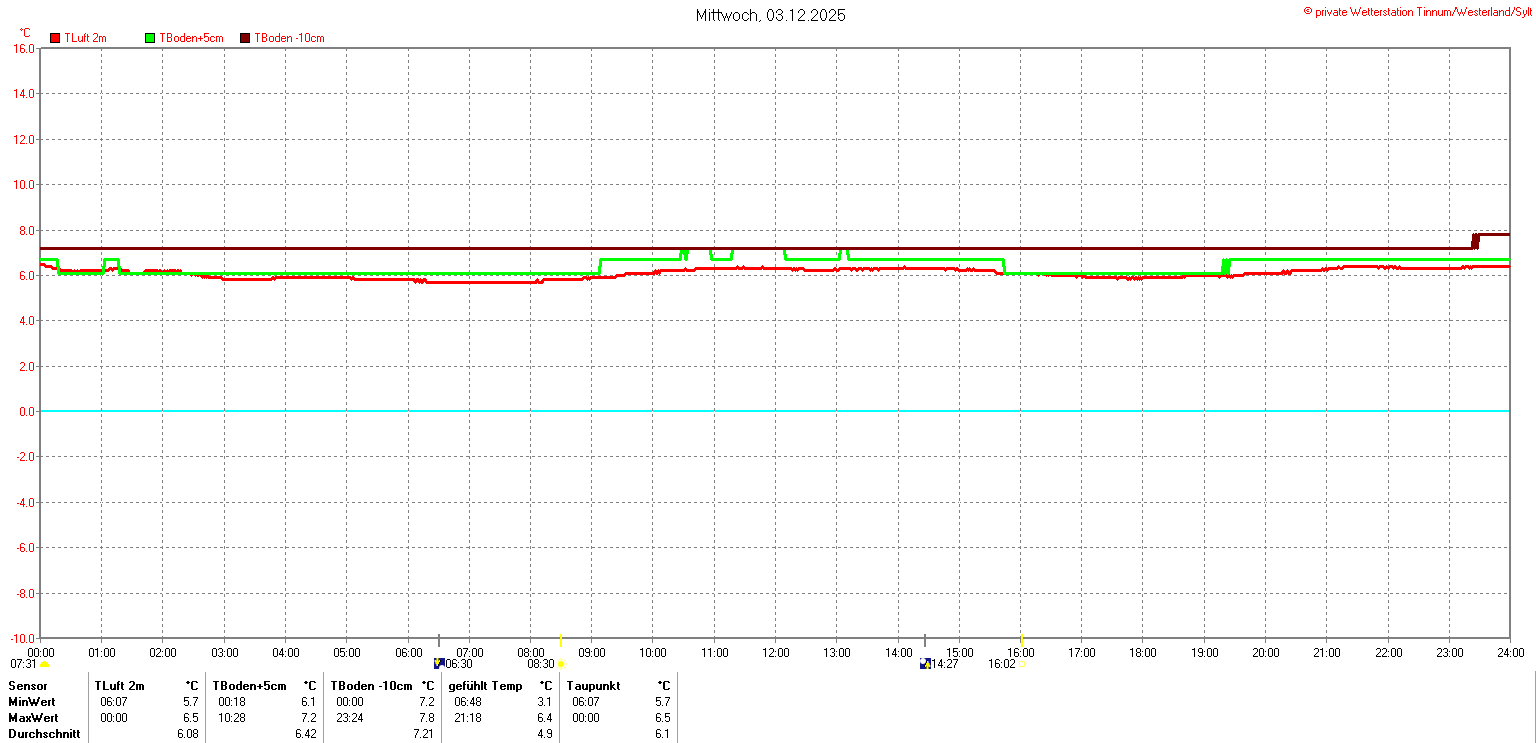Click the dark red TBoden -10cm legend square

coord(245,38)
